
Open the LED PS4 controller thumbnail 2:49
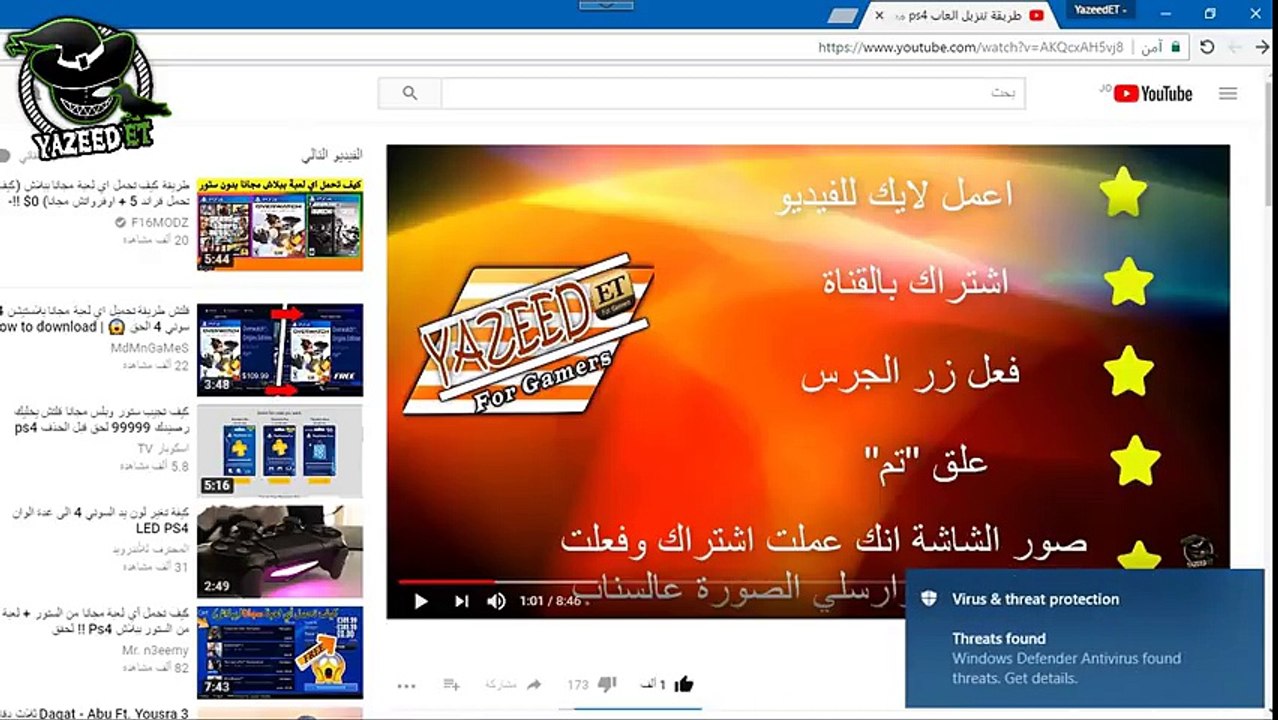pos(280,552)
